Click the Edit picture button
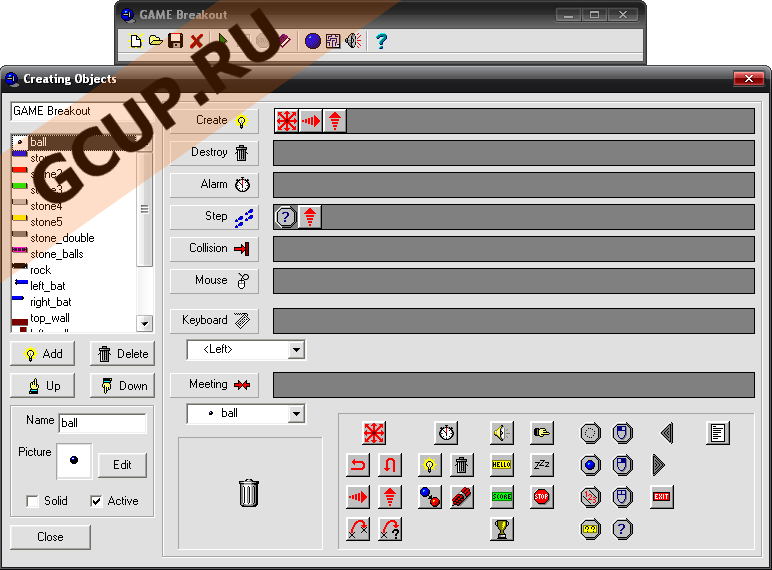 point(122,465)
